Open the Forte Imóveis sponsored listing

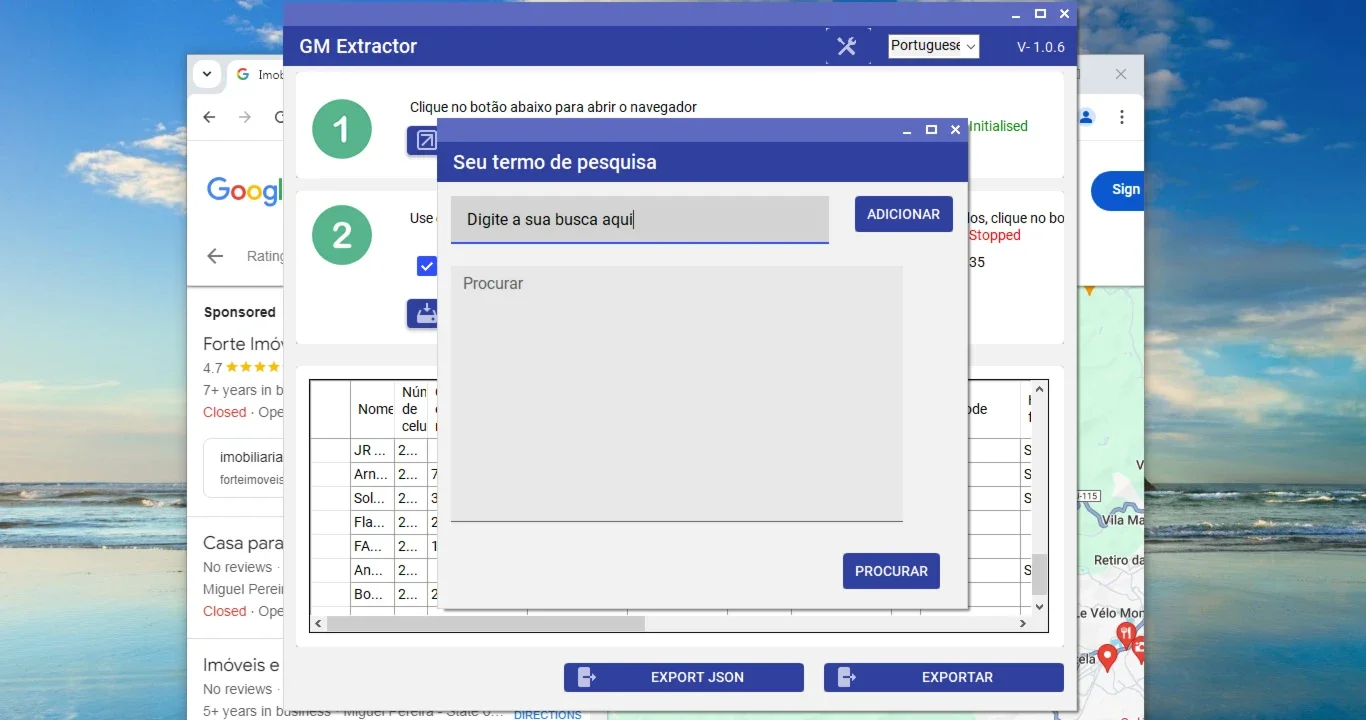(243, 344)
